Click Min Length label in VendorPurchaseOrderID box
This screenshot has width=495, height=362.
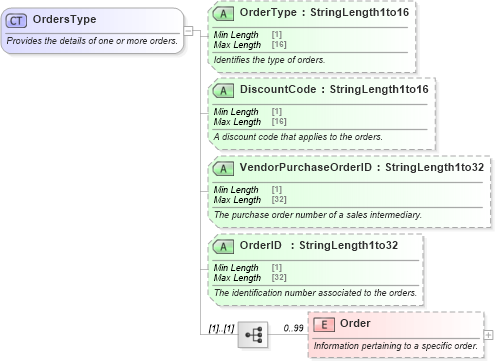pyautogui.click(x=236, y=190)
